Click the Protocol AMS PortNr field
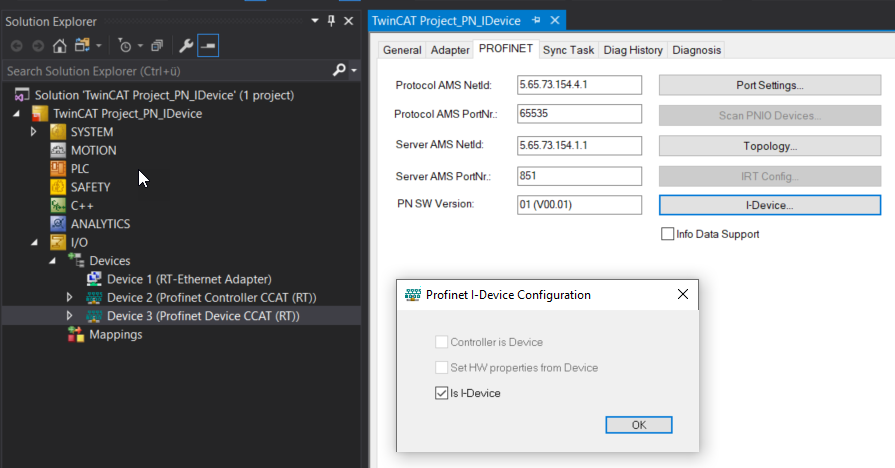Viewport: 895px width, 468px height. pyautogui.click(x=579, y=114)
